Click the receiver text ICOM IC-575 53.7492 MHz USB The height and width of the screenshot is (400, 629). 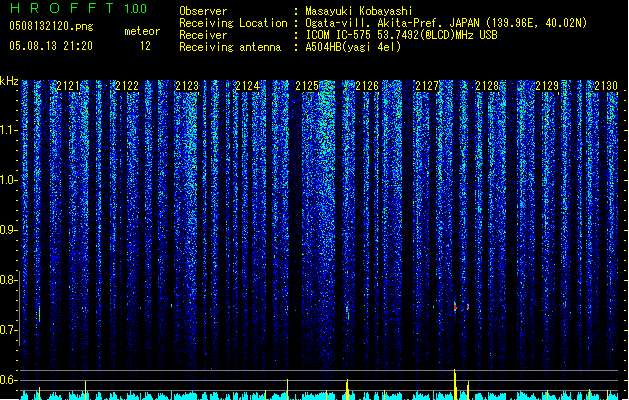point(402,35)
